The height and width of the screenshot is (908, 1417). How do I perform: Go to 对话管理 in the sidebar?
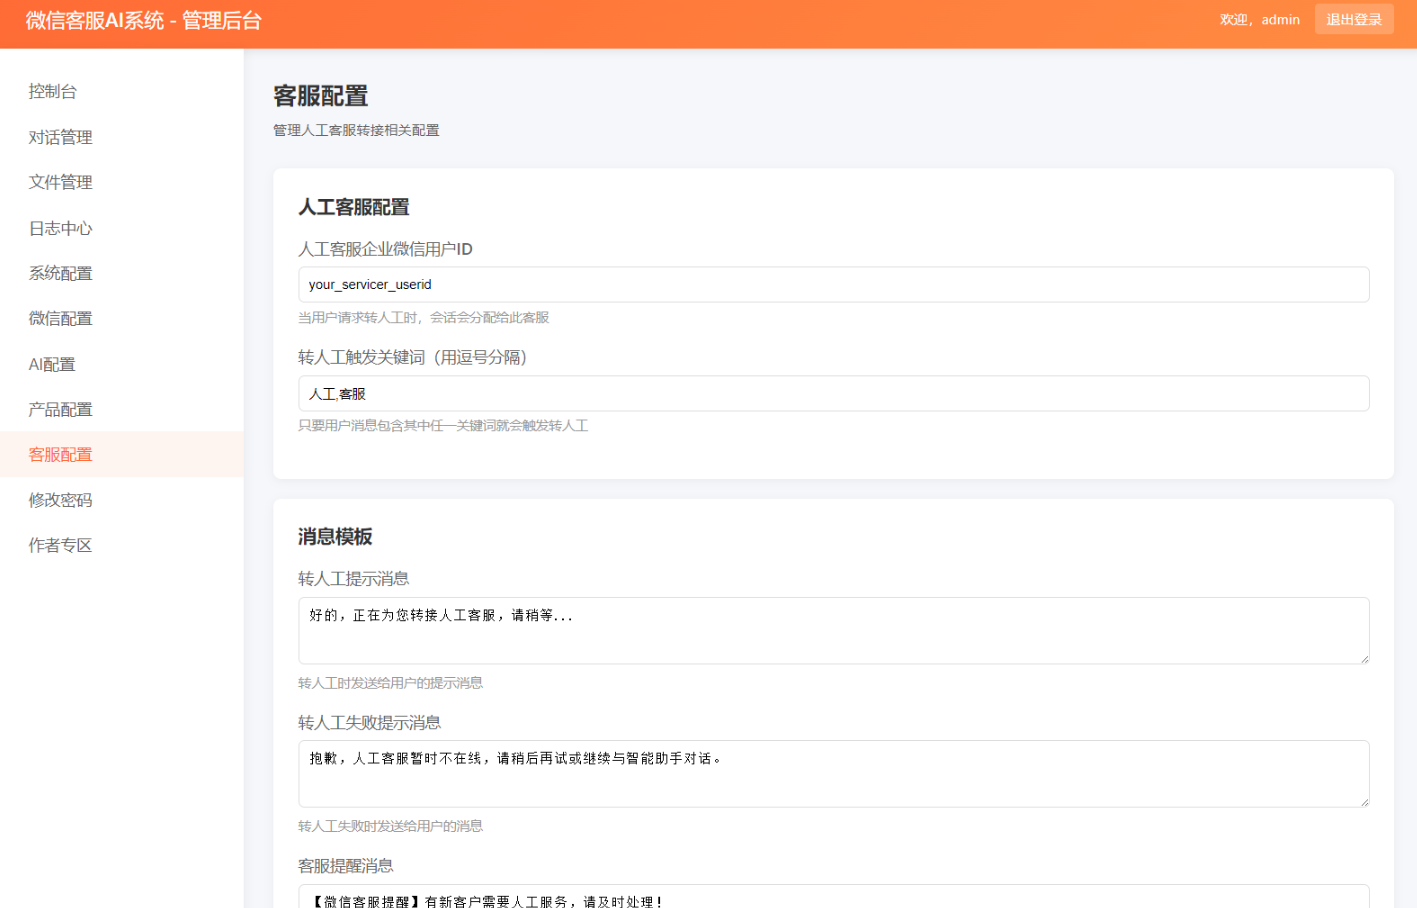[x=60, y=137]
